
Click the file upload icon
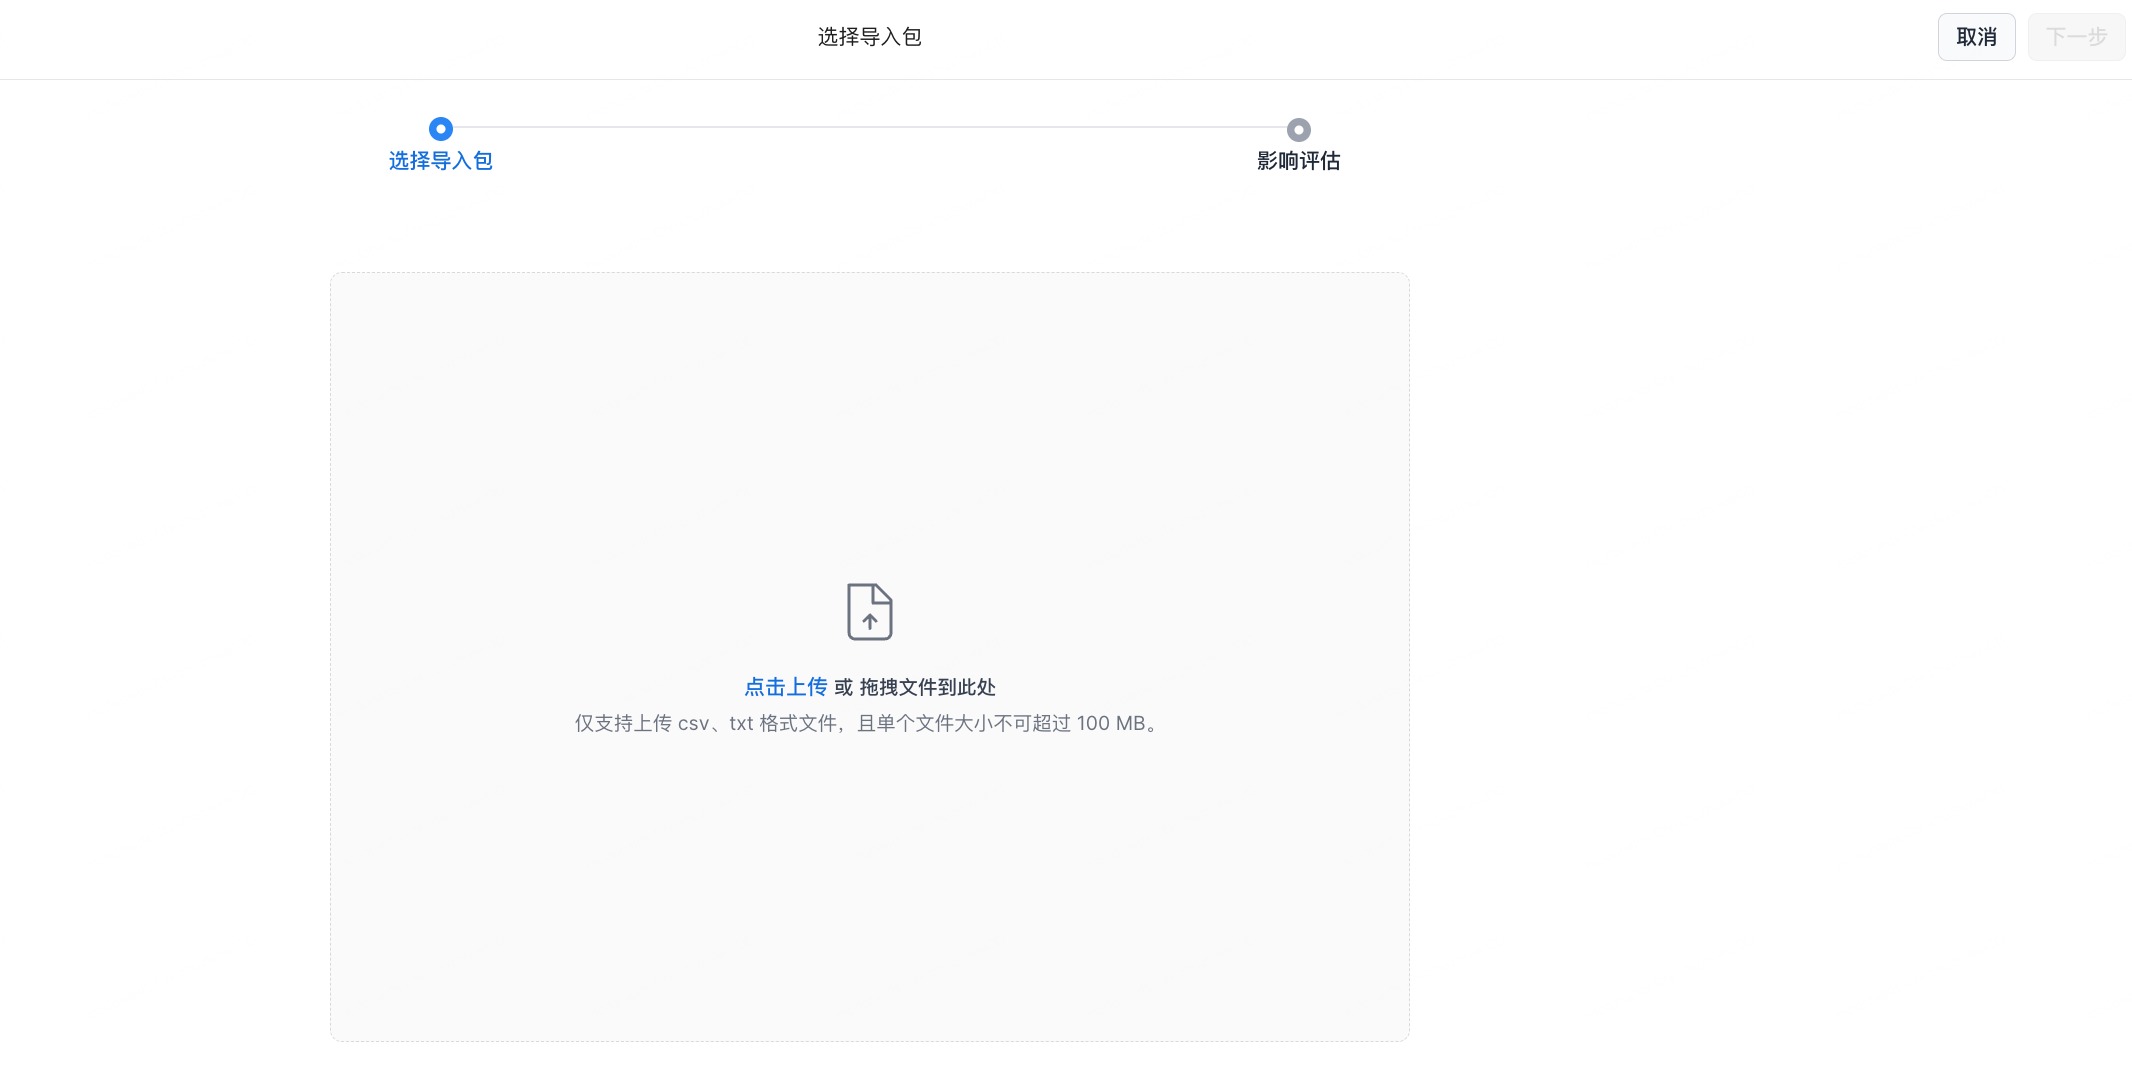[x=869, y=611]
